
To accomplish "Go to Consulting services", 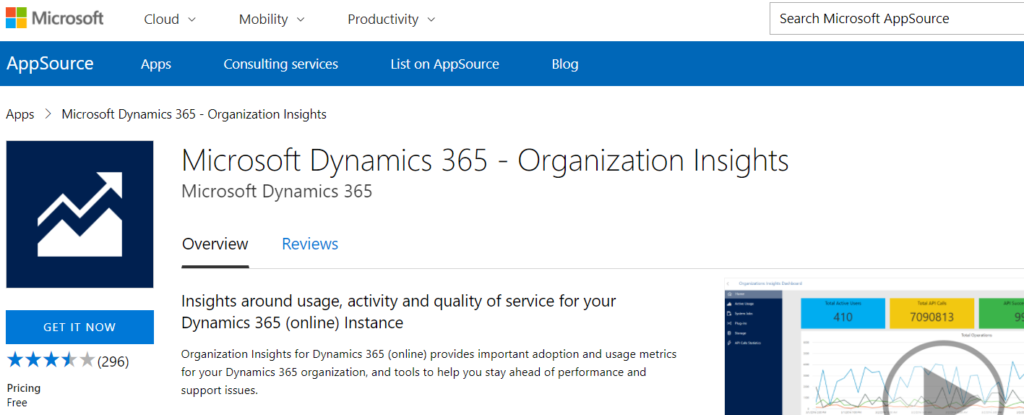I will 281,64.
